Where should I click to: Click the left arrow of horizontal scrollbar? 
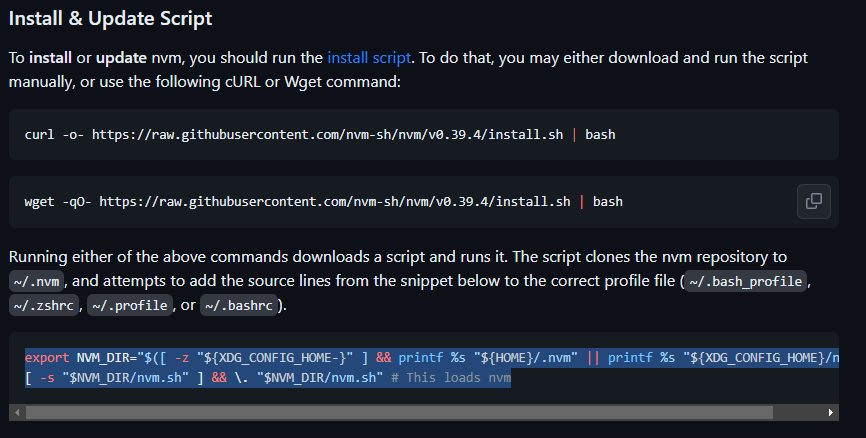17,413
